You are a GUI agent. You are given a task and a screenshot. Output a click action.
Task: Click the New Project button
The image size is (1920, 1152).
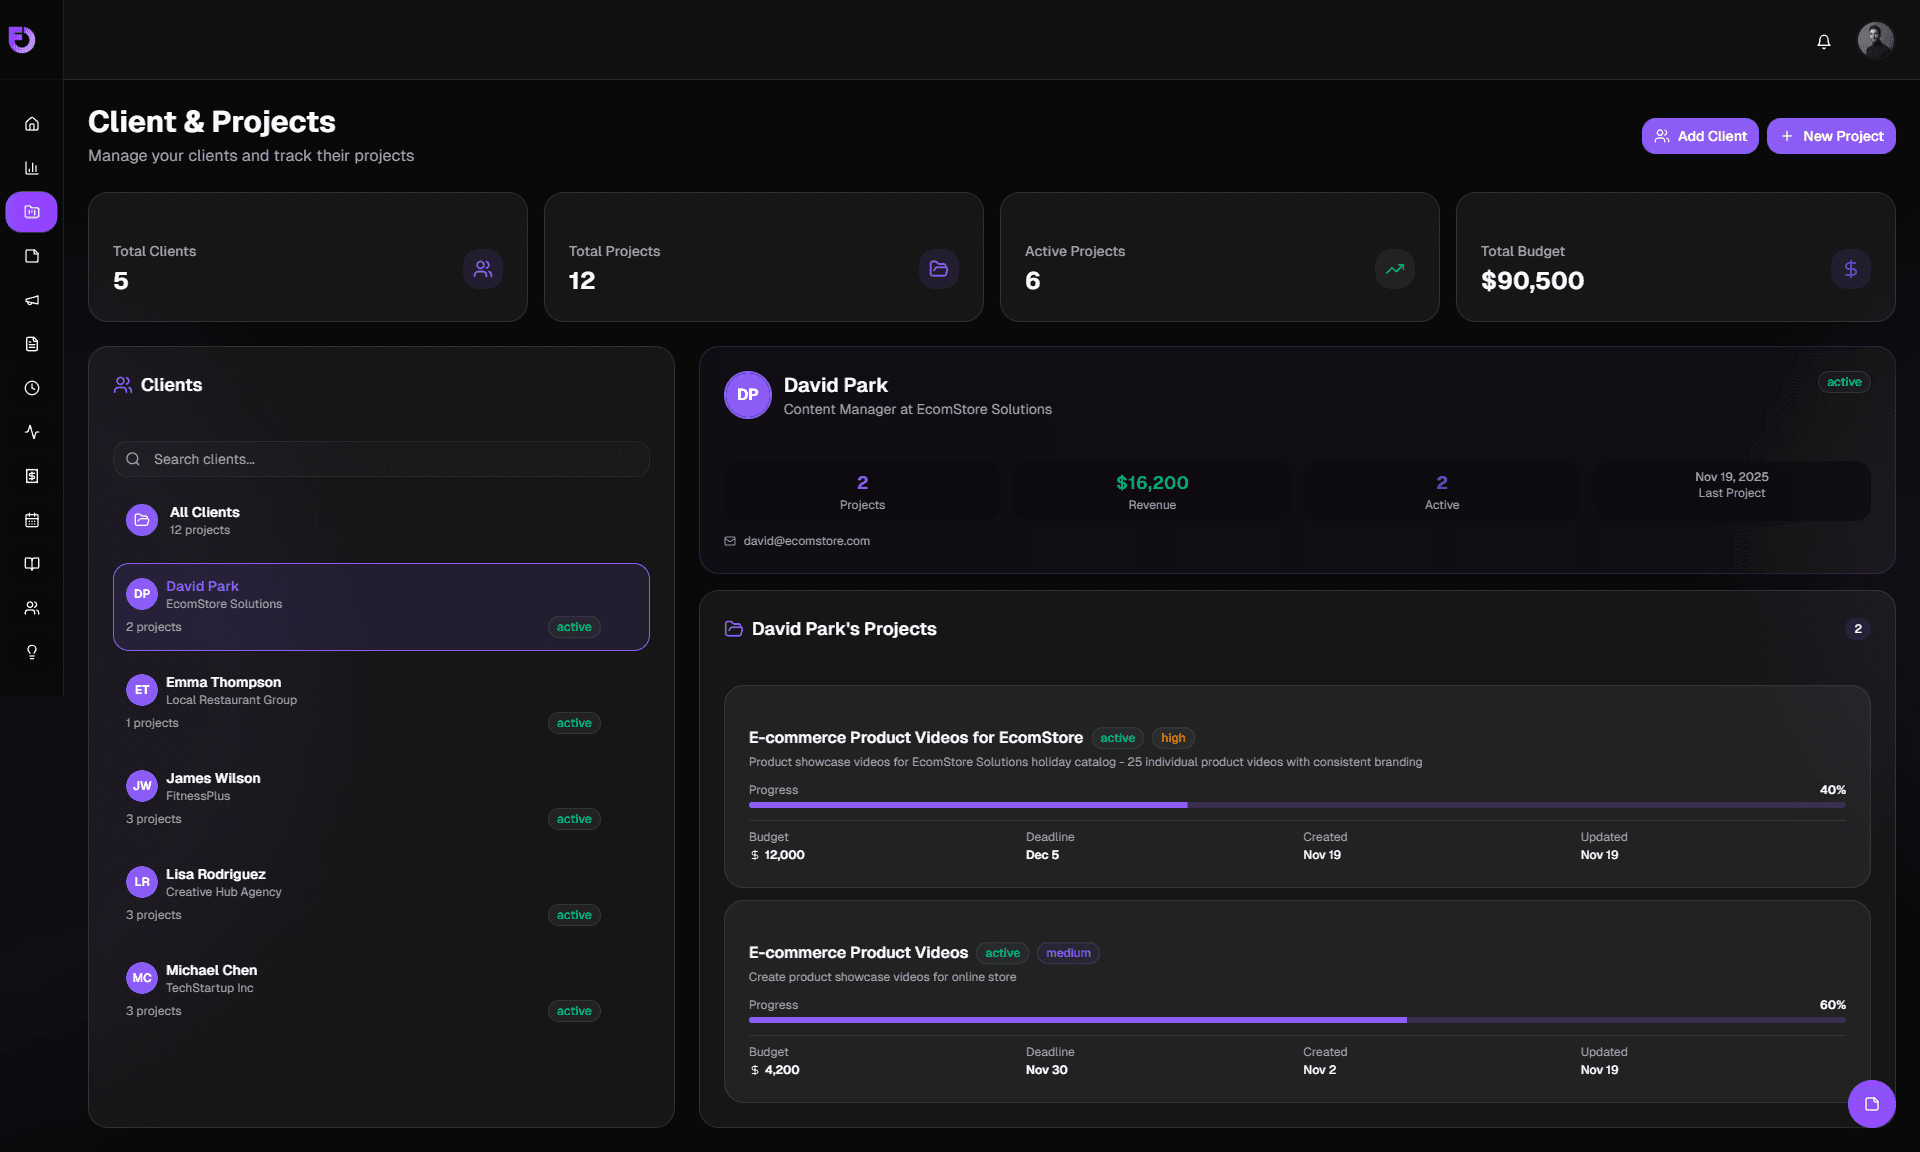coord(1830,136)
